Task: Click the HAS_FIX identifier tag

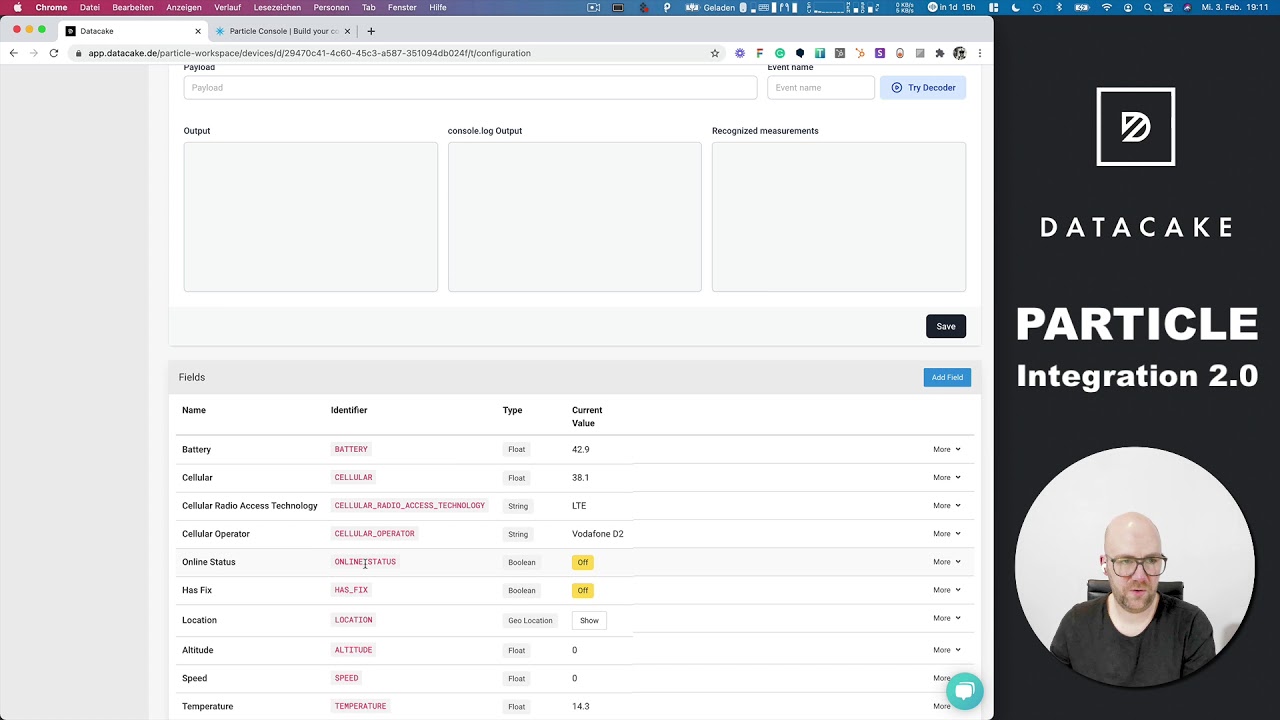Action: (x=351, y=590)
